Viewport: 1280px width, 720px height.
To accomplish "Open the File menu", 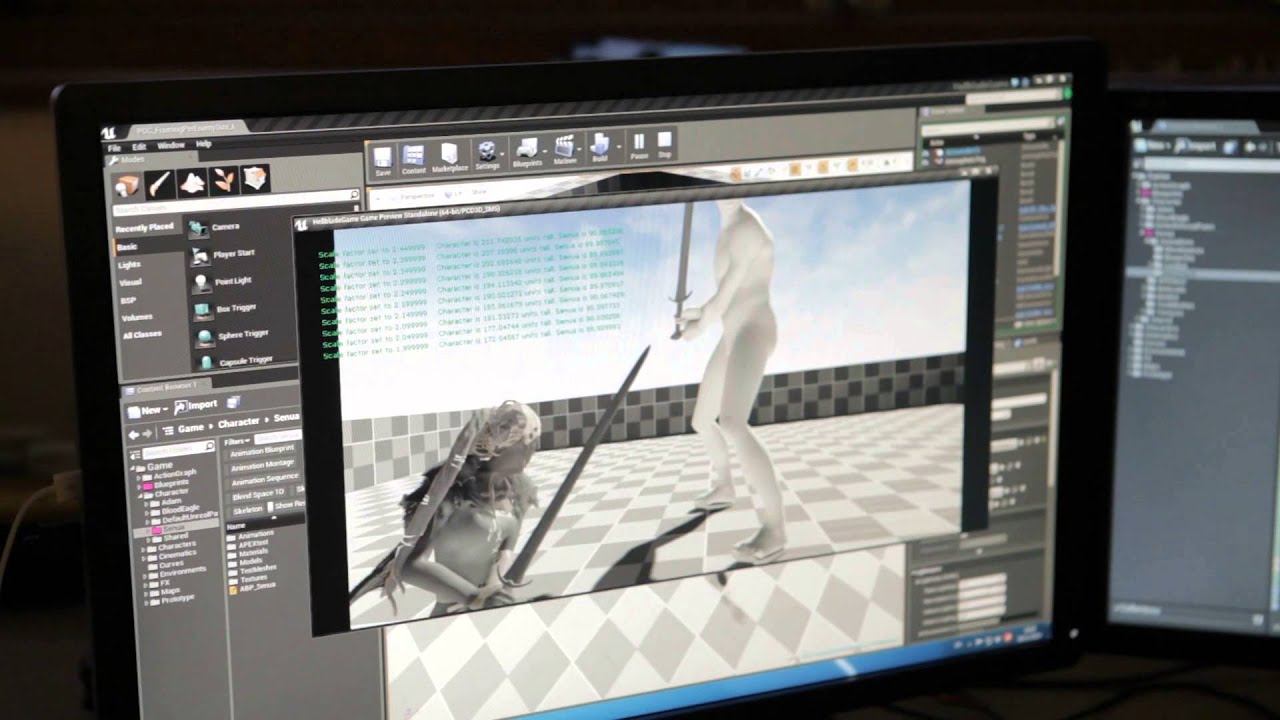I will tap(115, 148).
